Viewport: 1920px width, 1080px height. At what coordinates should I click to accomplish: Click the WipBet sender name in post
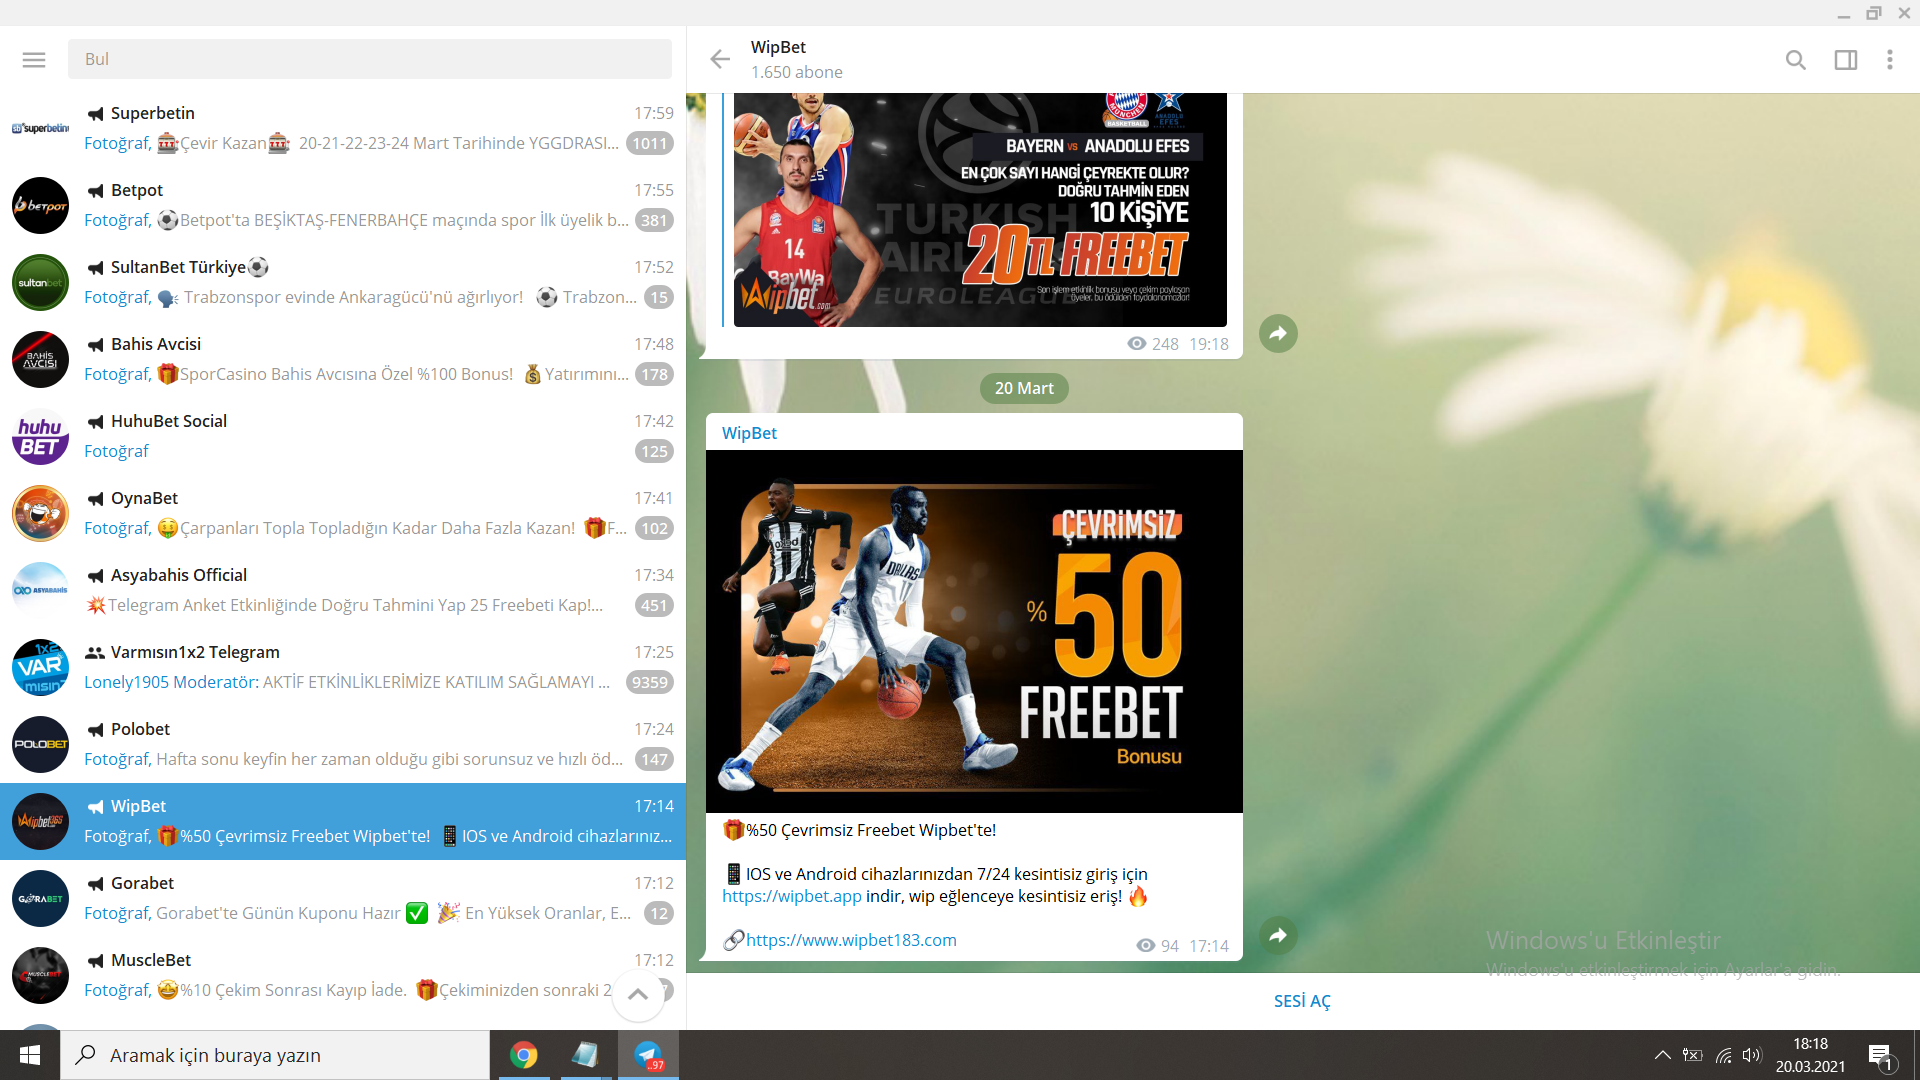click(749, 433)
